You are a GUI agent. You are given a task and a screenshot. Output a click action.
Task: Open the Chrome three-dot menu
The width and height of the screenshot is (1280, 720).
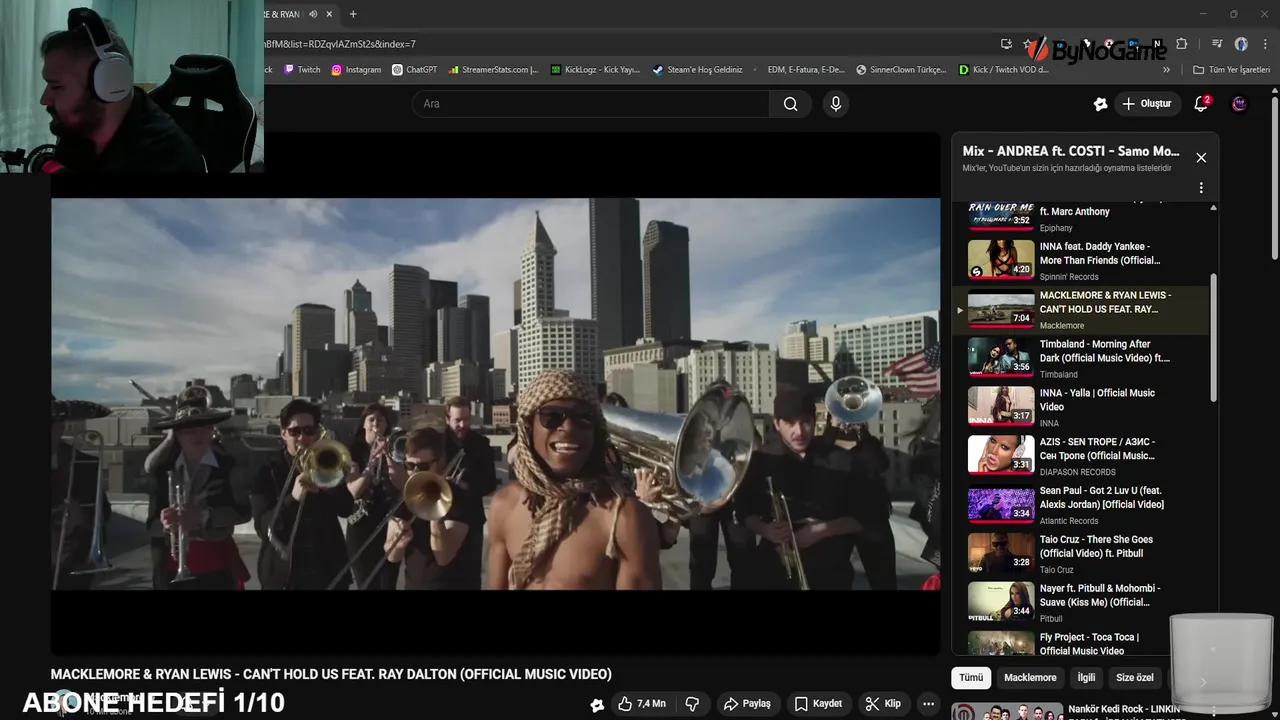click(x=1263, y=44)
